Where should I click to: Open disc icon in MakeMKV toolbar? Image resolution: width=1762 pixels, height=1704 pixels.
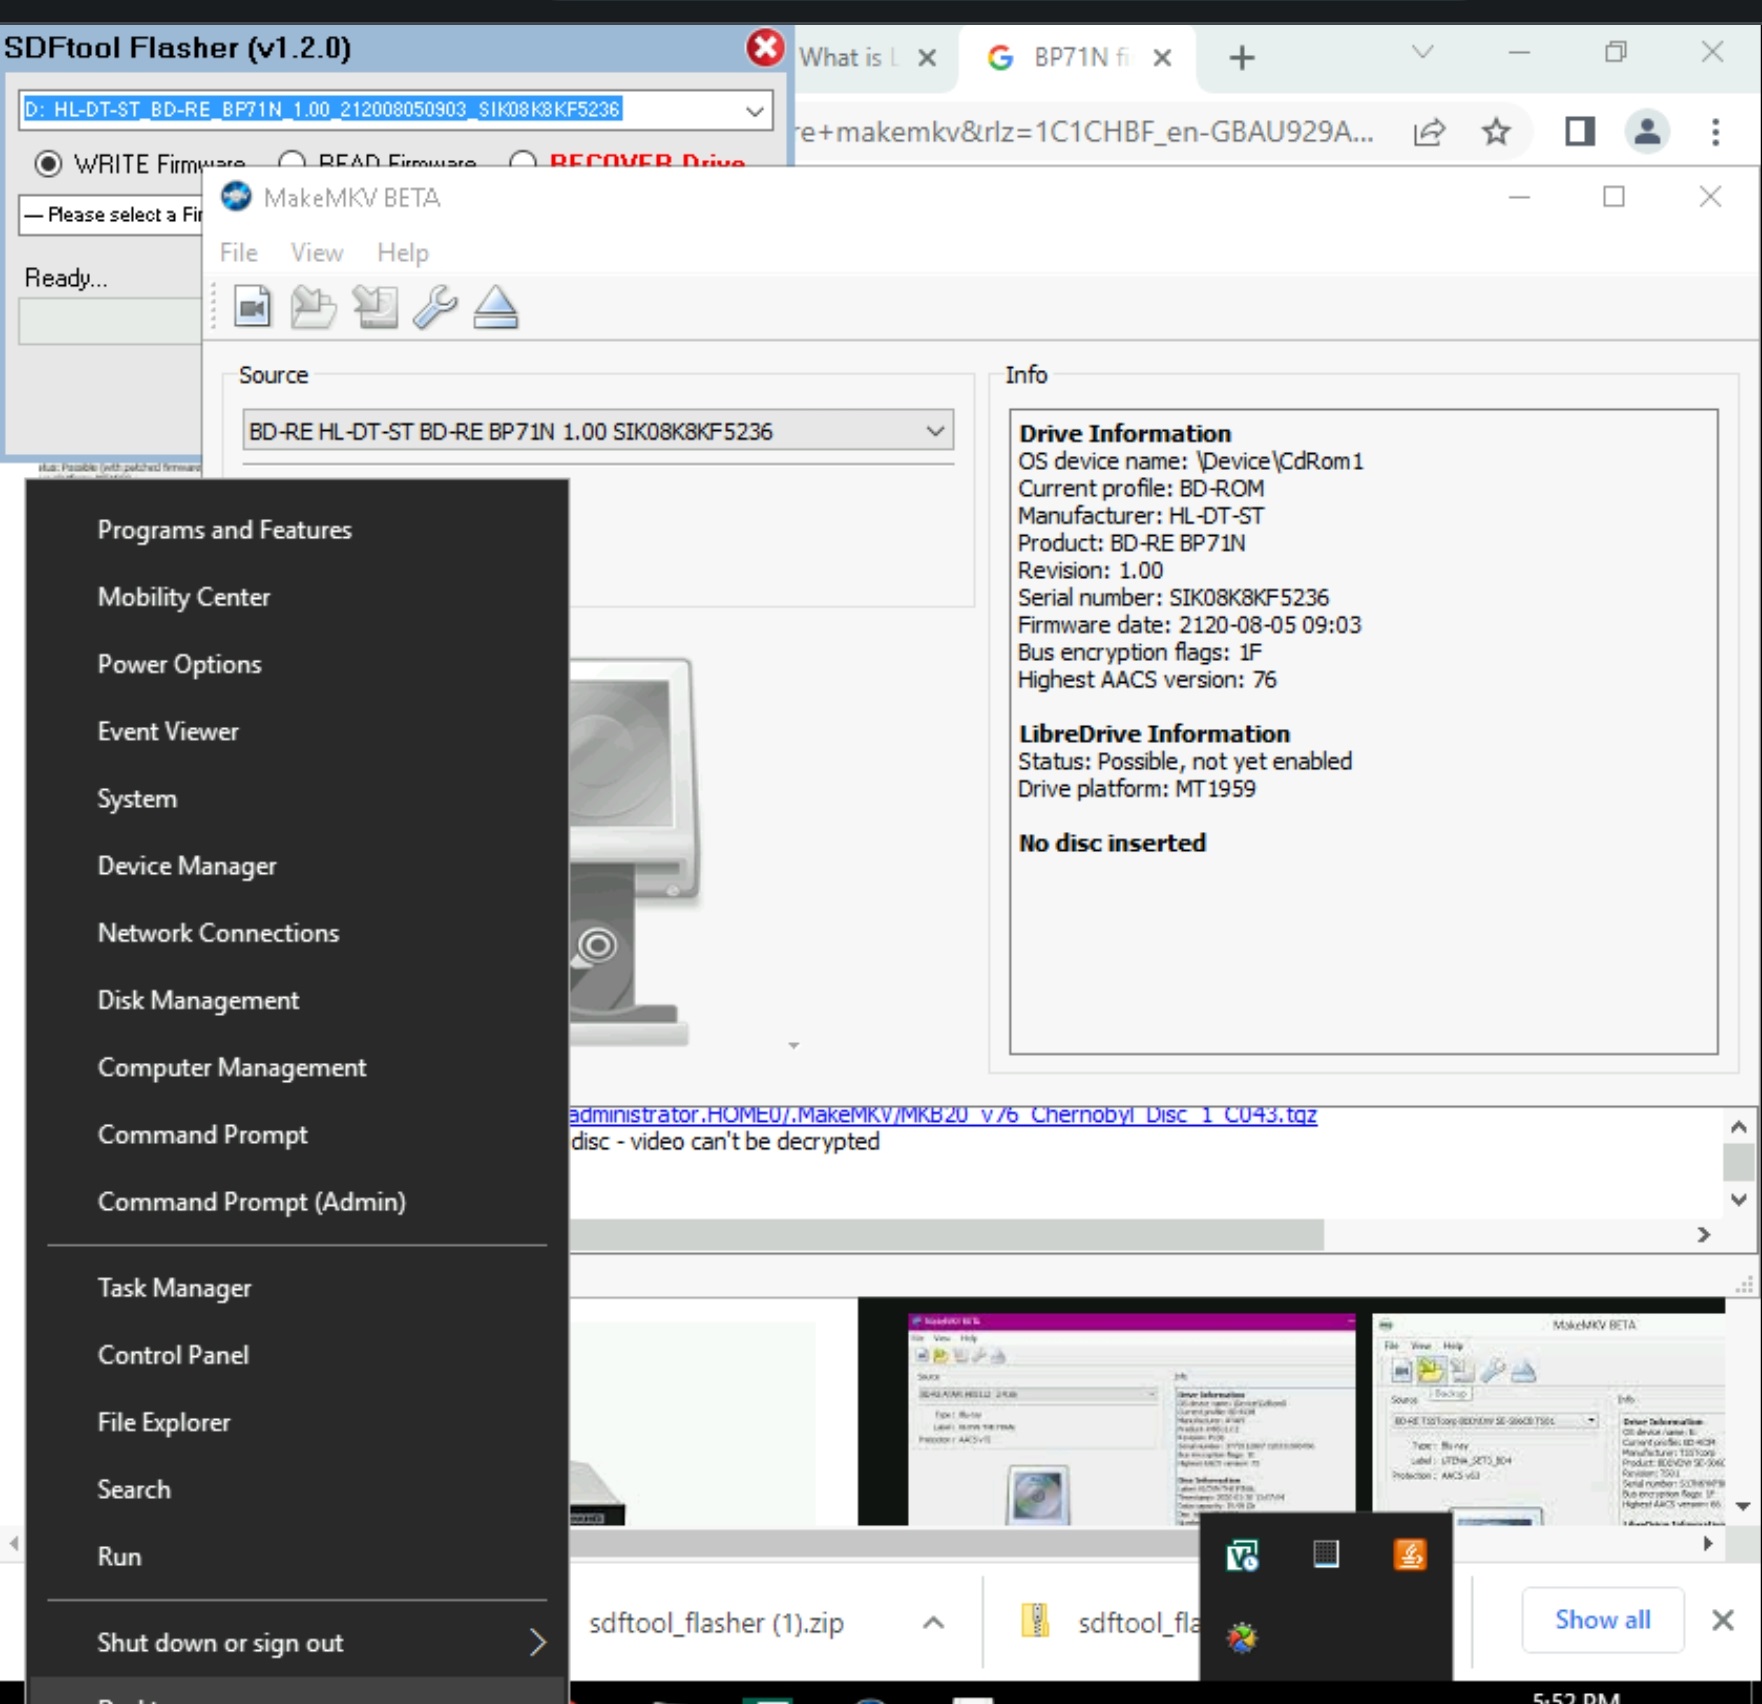(x=313, y=306)
